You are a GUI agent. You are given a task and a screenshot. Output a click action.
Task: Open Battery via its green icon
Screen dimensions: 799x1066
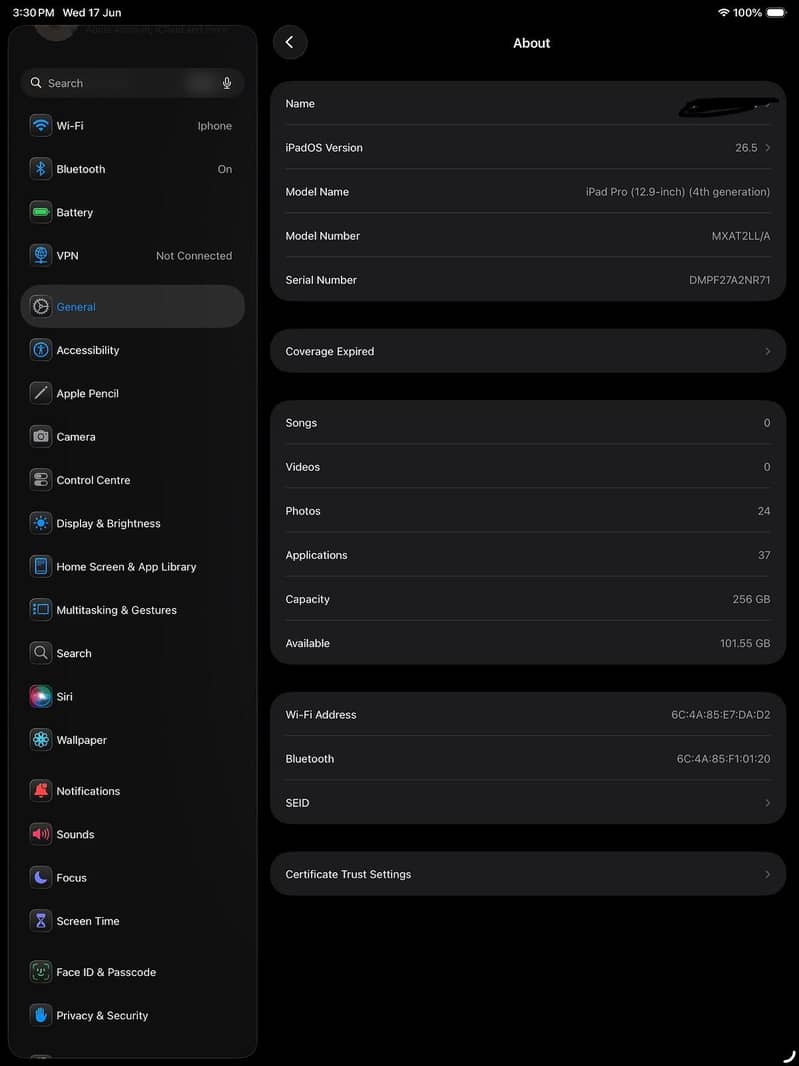(41, 212)
